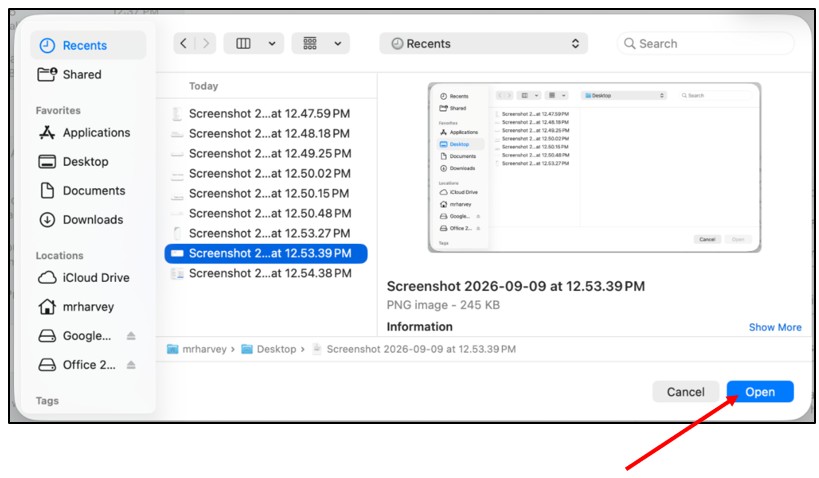Click the Applications icon in sidebar

(47, 133)
